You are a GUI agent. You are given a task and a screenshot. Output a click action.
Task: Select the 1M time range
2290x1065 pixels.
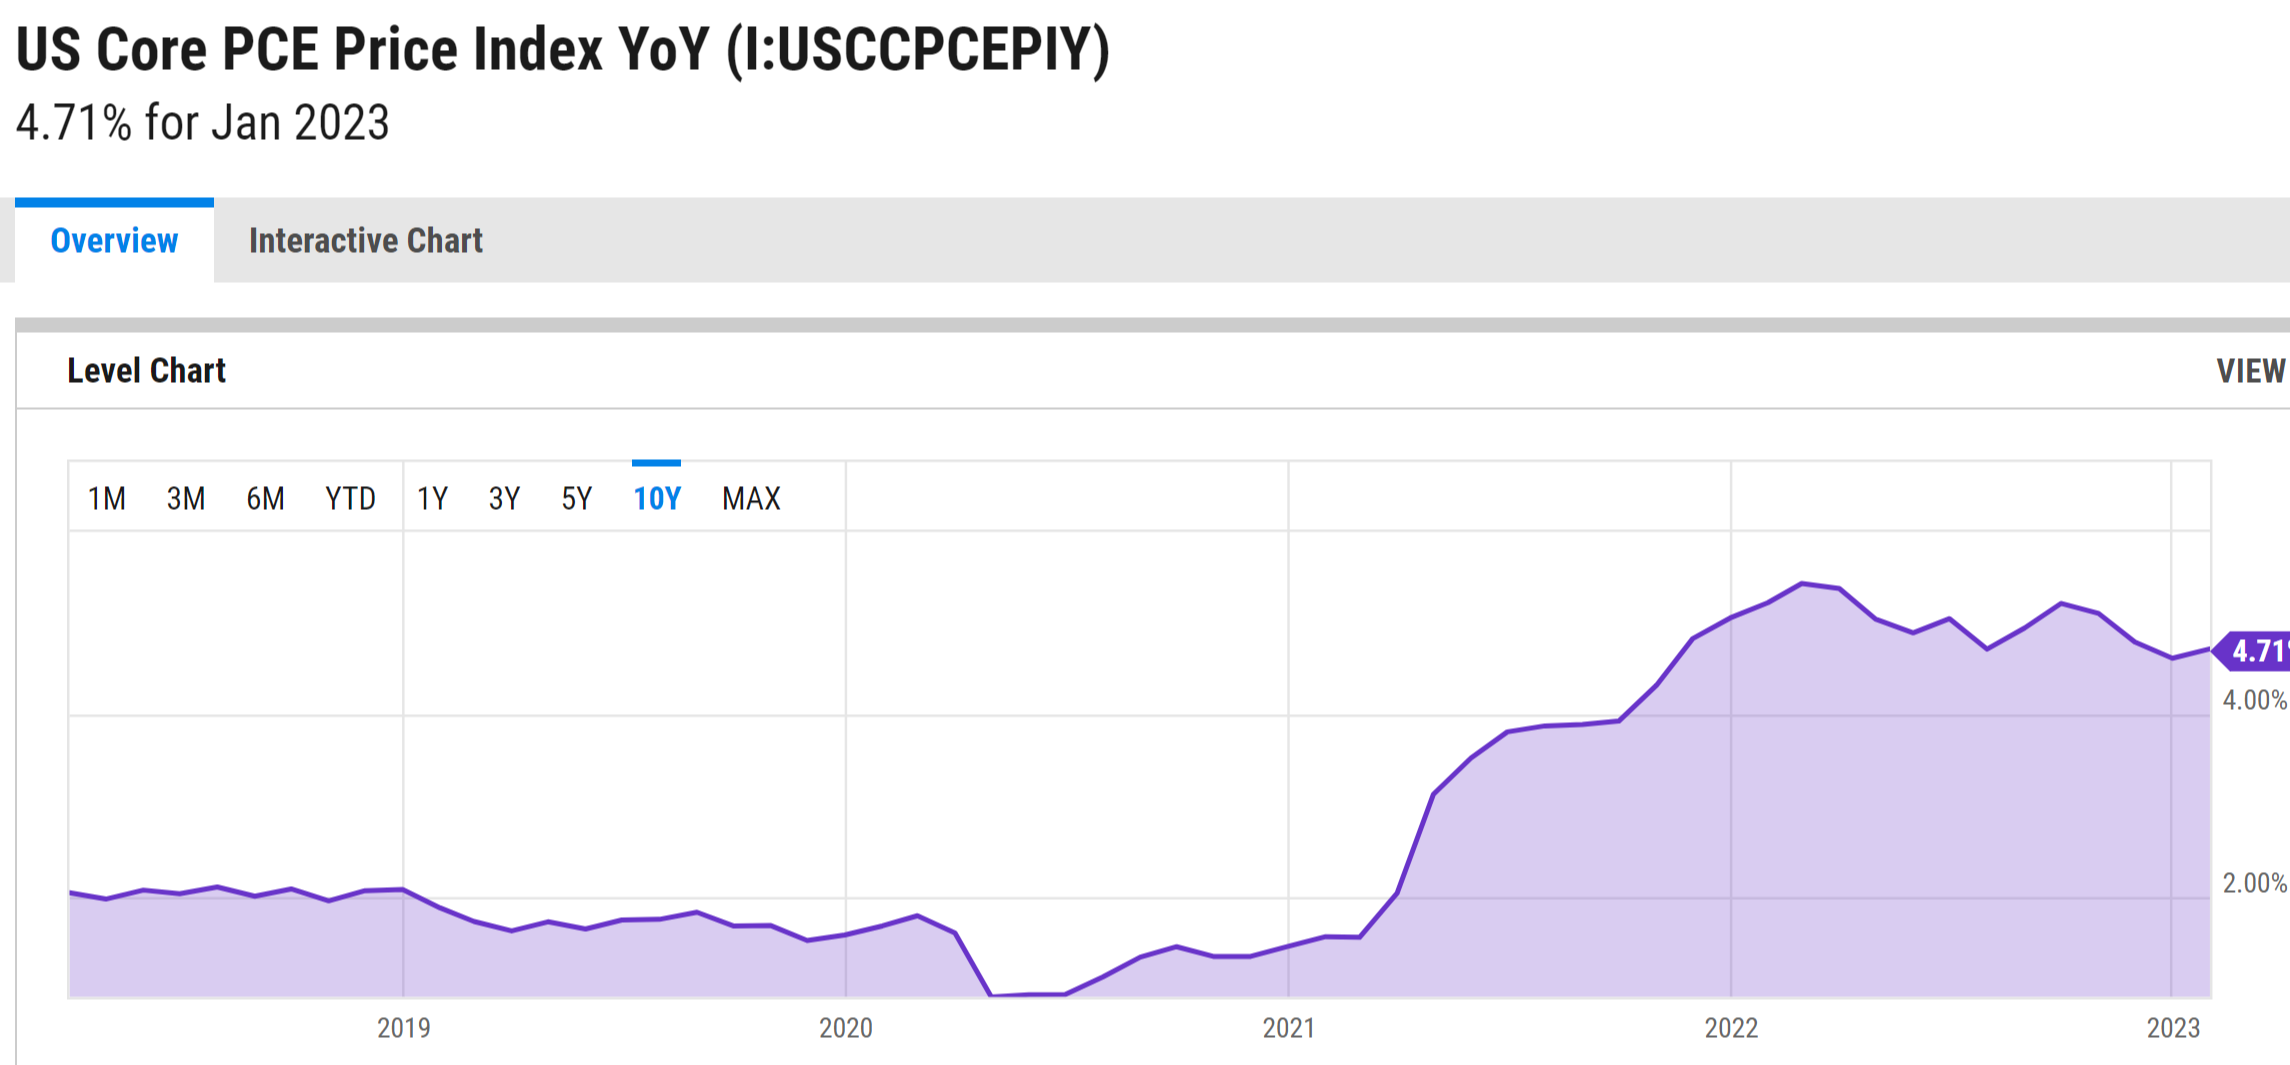[x=106, y=498]
